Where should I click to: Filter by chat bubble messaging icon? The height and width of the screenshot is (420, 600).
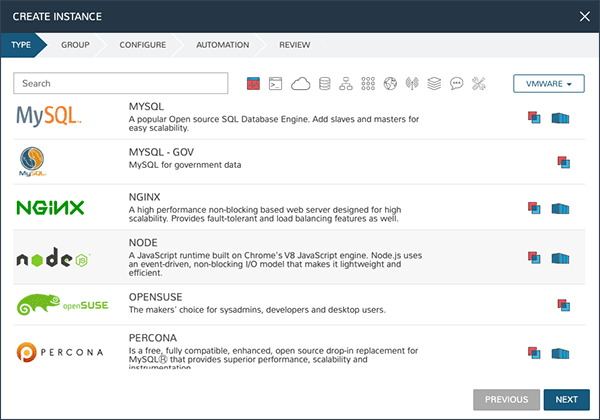click(x=457, y=83)
